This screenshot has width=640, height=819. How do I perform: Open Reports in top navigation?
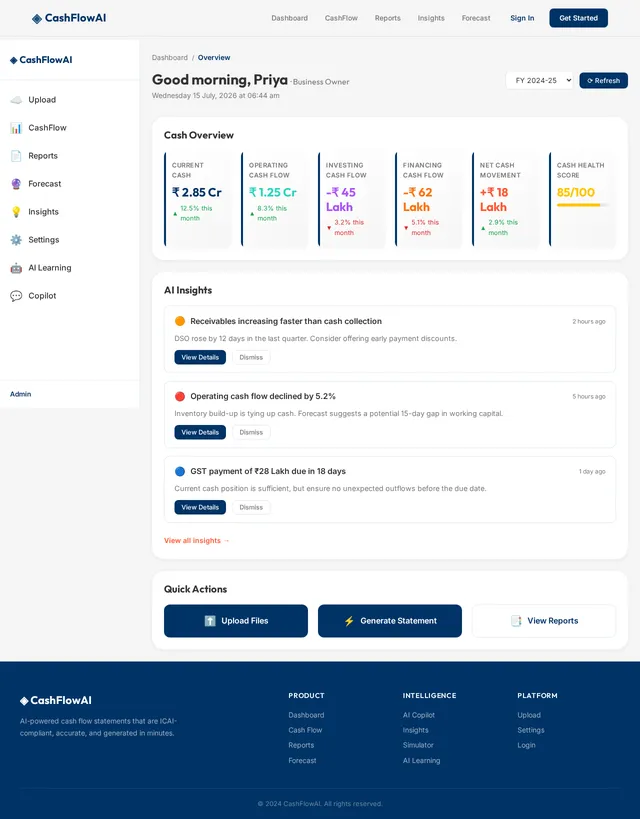click(388, 18)
